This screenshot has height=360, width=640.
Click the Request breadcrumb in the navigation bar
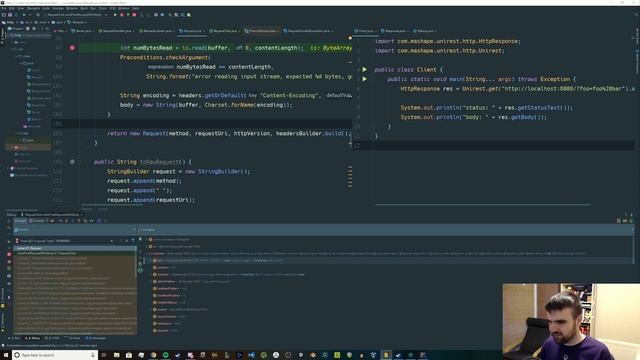pyautogui.click(x=76, y=22)
